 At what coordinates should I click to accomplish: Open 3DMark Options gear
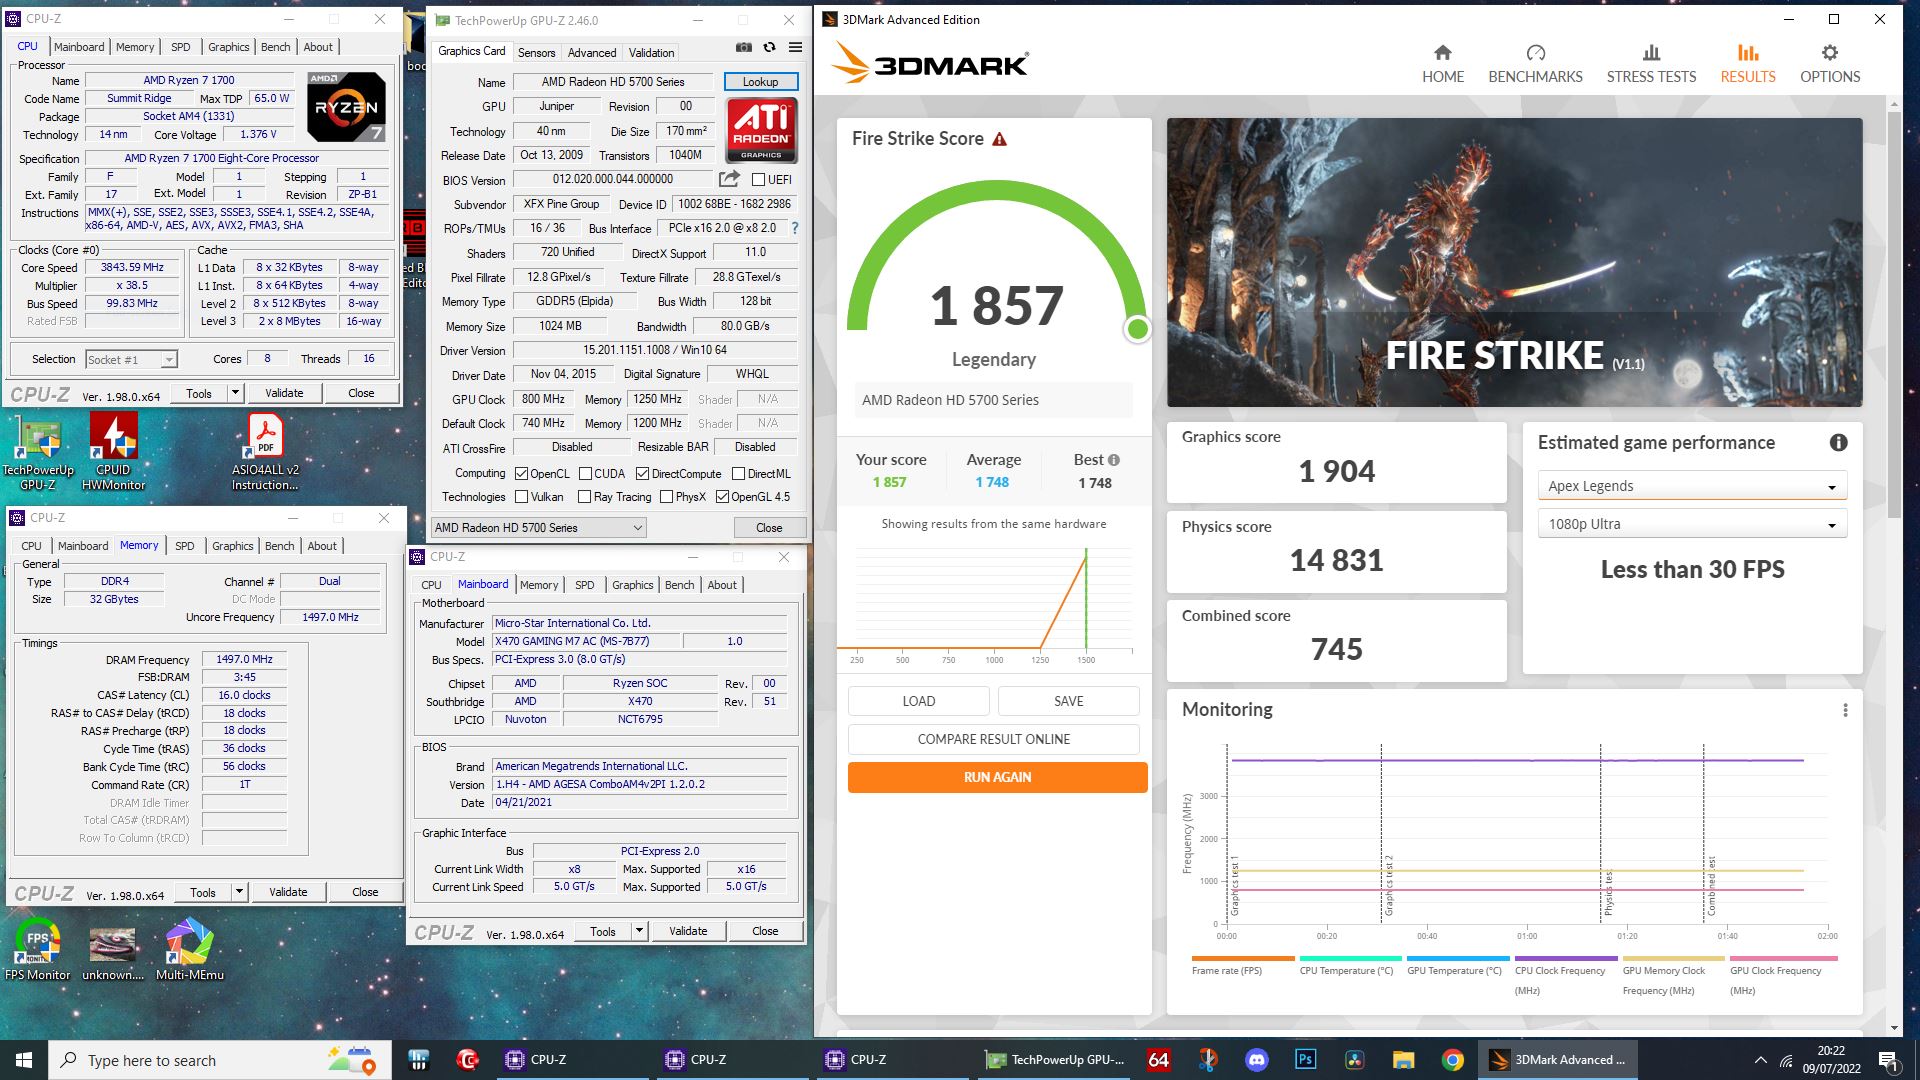click(1830, 64)
